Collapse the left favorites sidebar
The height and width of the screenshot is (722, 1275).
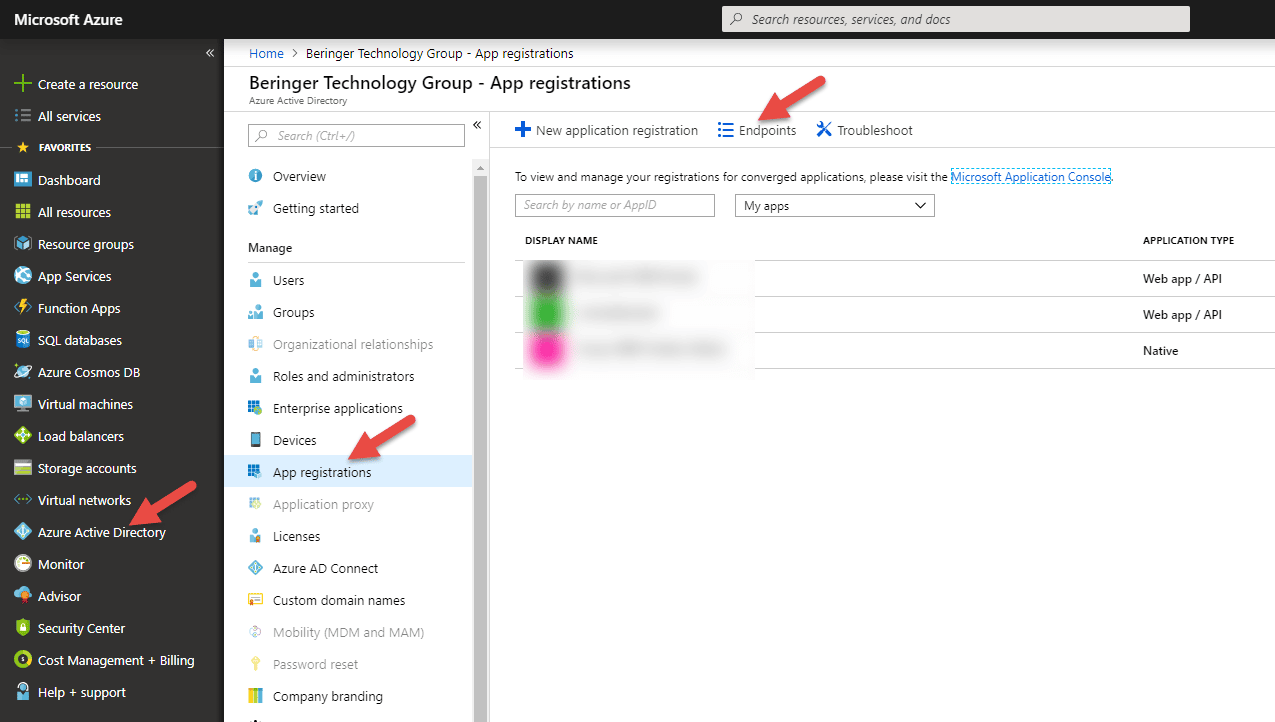(210, 53)
